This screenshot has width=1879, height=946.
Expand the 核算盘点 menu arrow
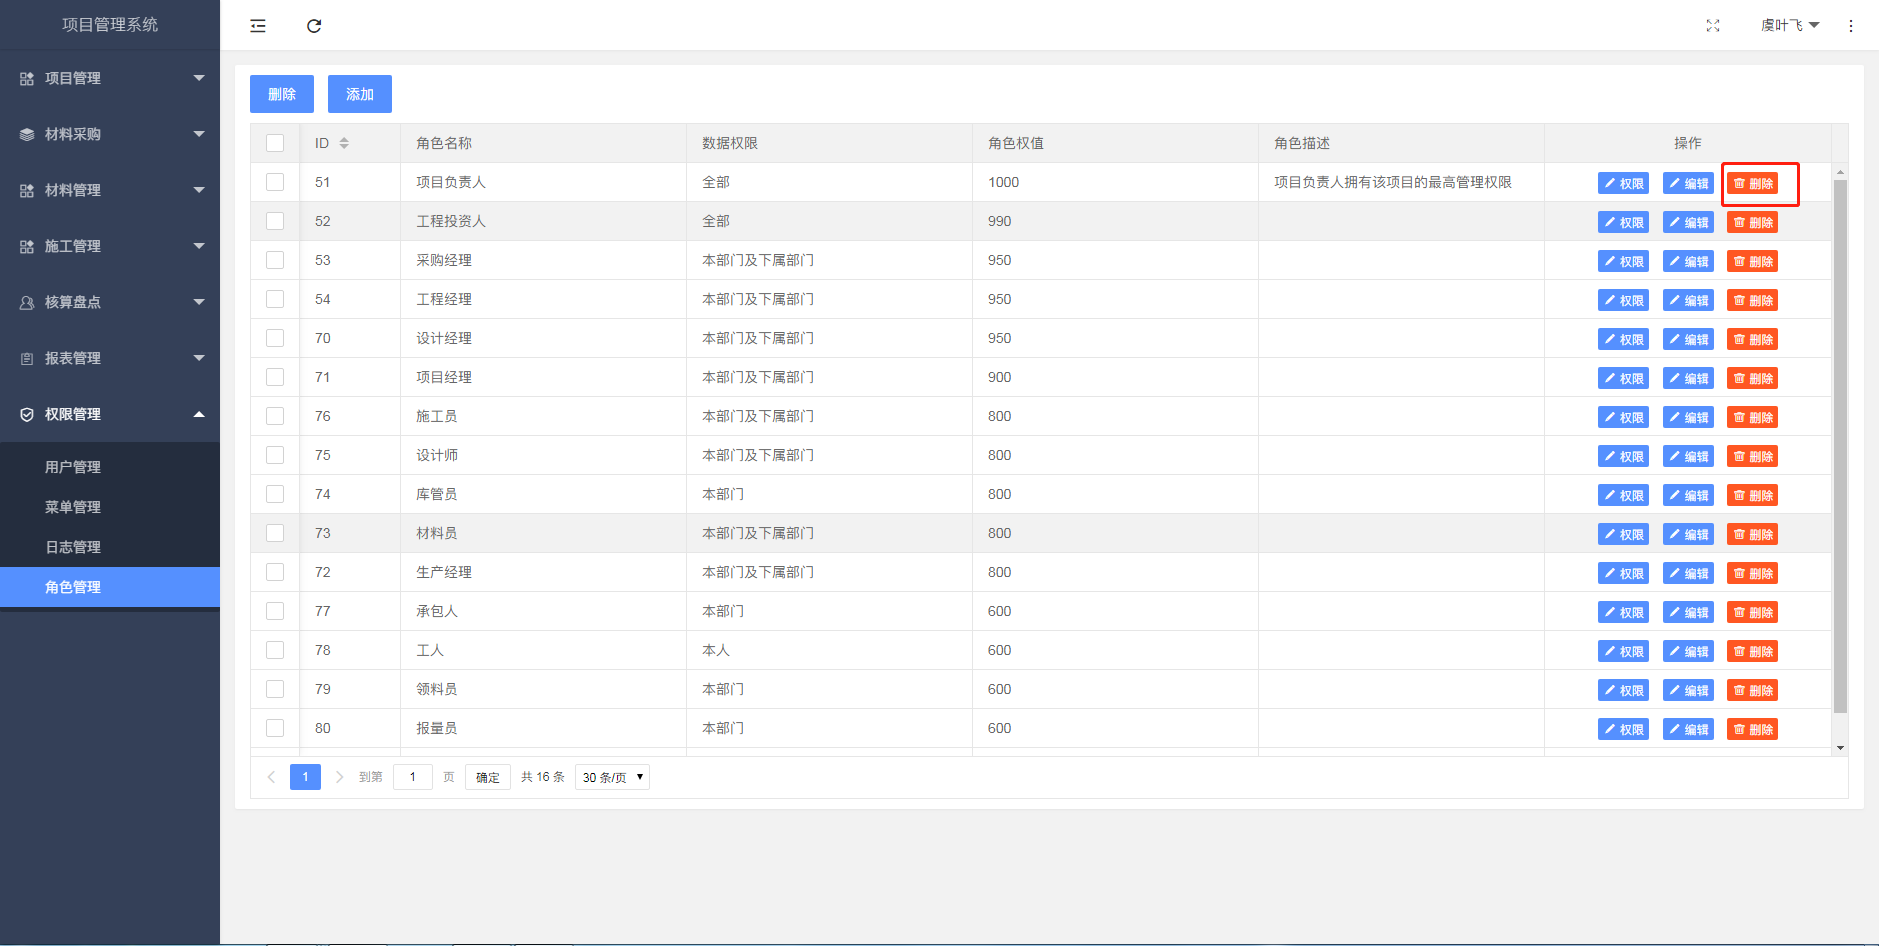tap(199, 302)
